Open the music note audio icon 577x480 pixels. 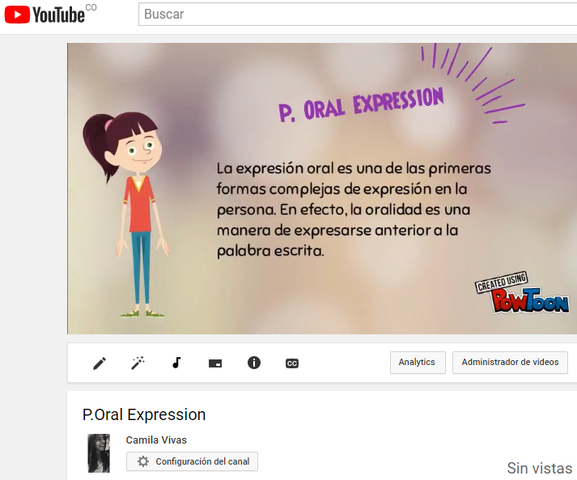(177, 363)
